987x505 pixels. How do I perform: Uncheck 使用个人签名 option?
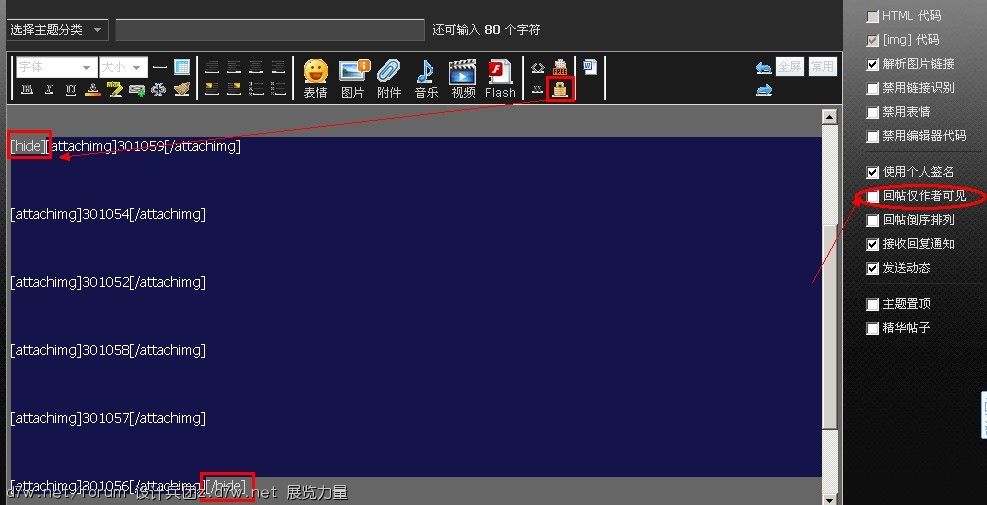(x=872, y=173)
